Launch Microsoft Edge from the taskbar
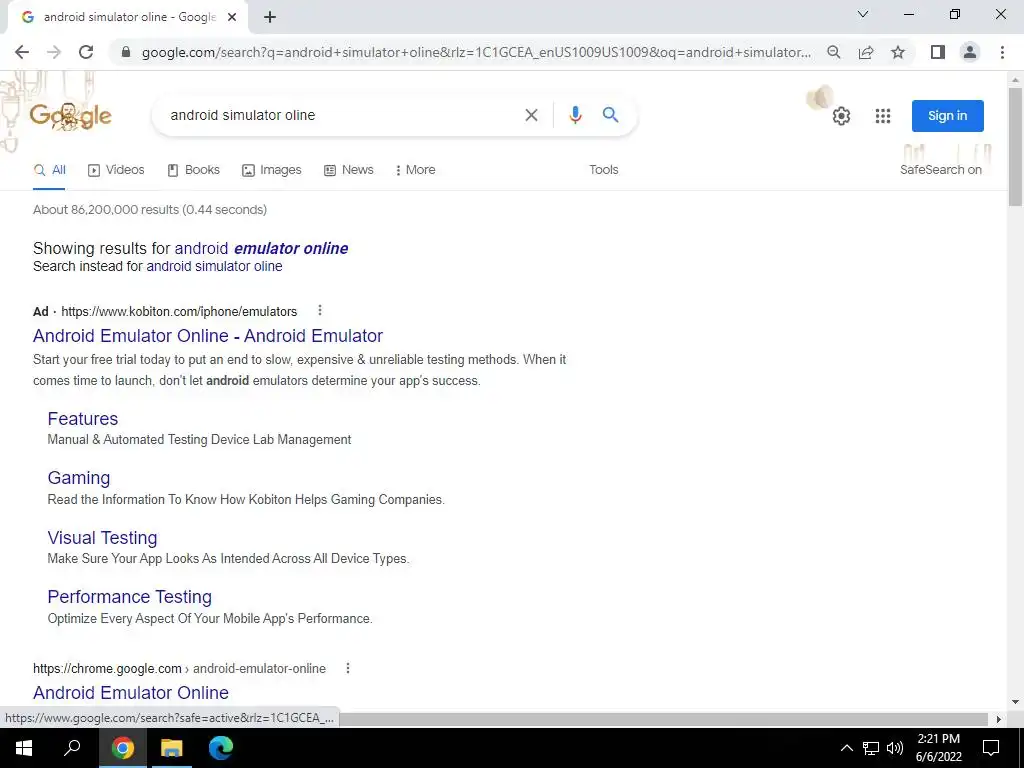Image resolution: width=1024 pixels, height=768 pixels. tap(221, 748)
